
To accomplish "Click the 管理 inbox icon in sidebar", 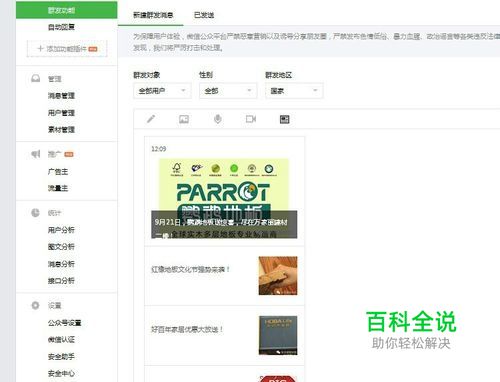I will 36,79.
